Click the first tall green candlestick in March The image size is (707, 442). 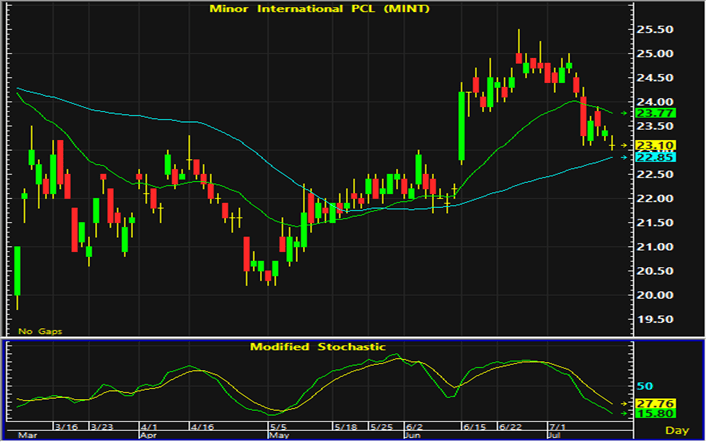[x=18, y=271]
